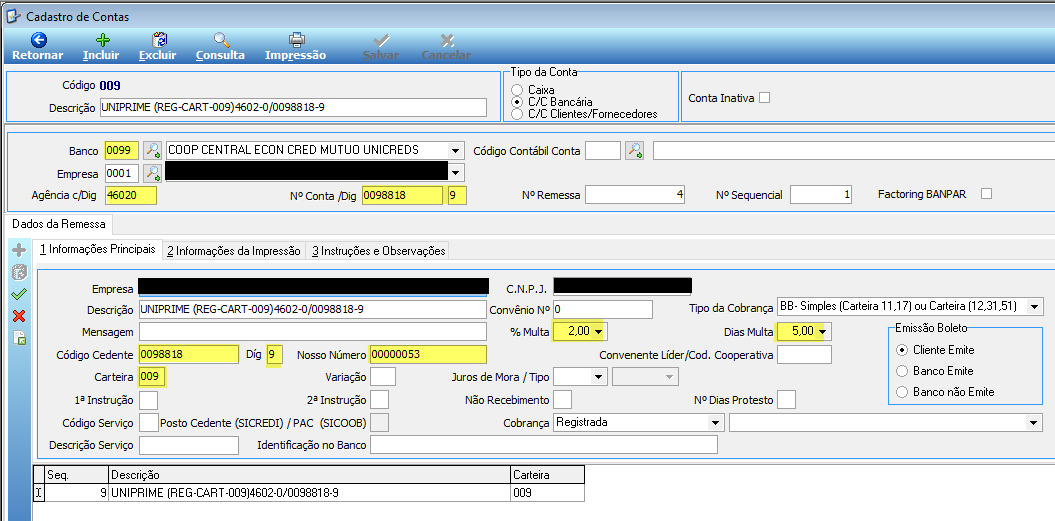Select Cliente Emite radio option
1055x521 pixels.
pyautogui.click(x=902, y=350)
